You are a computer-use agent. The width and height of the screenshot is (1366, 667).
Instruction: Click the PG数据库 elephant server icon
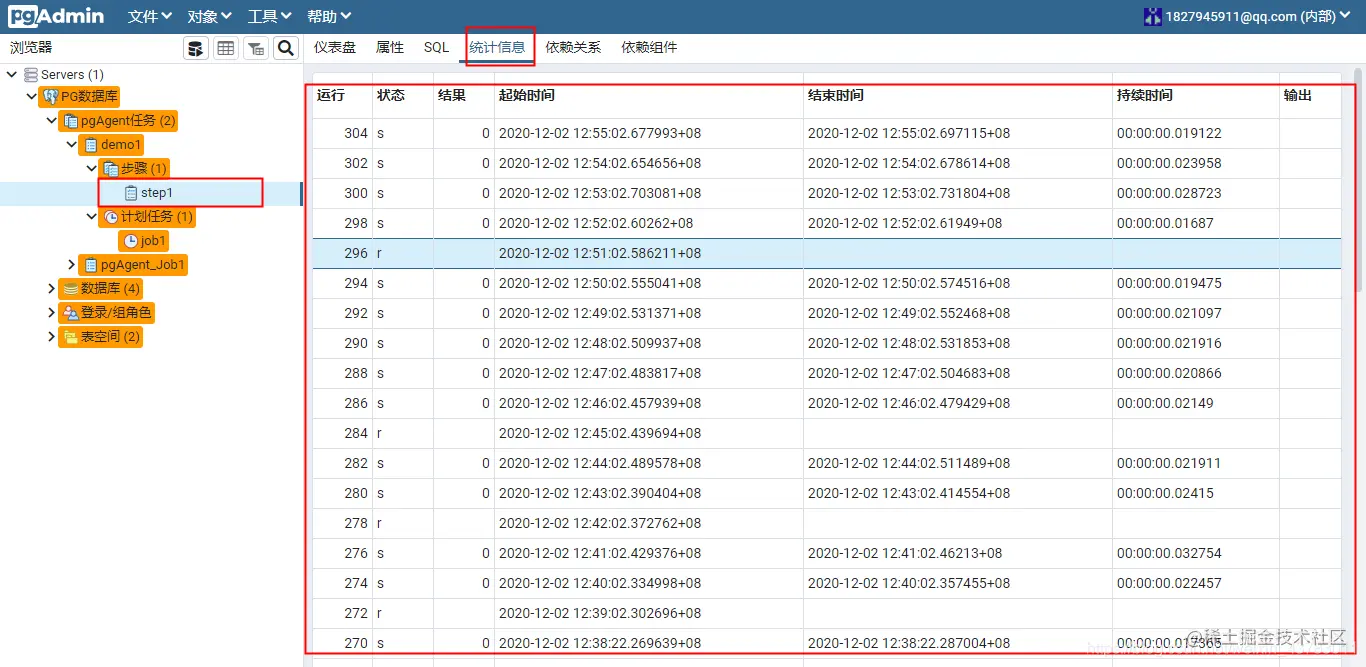[x=51, y=97]
